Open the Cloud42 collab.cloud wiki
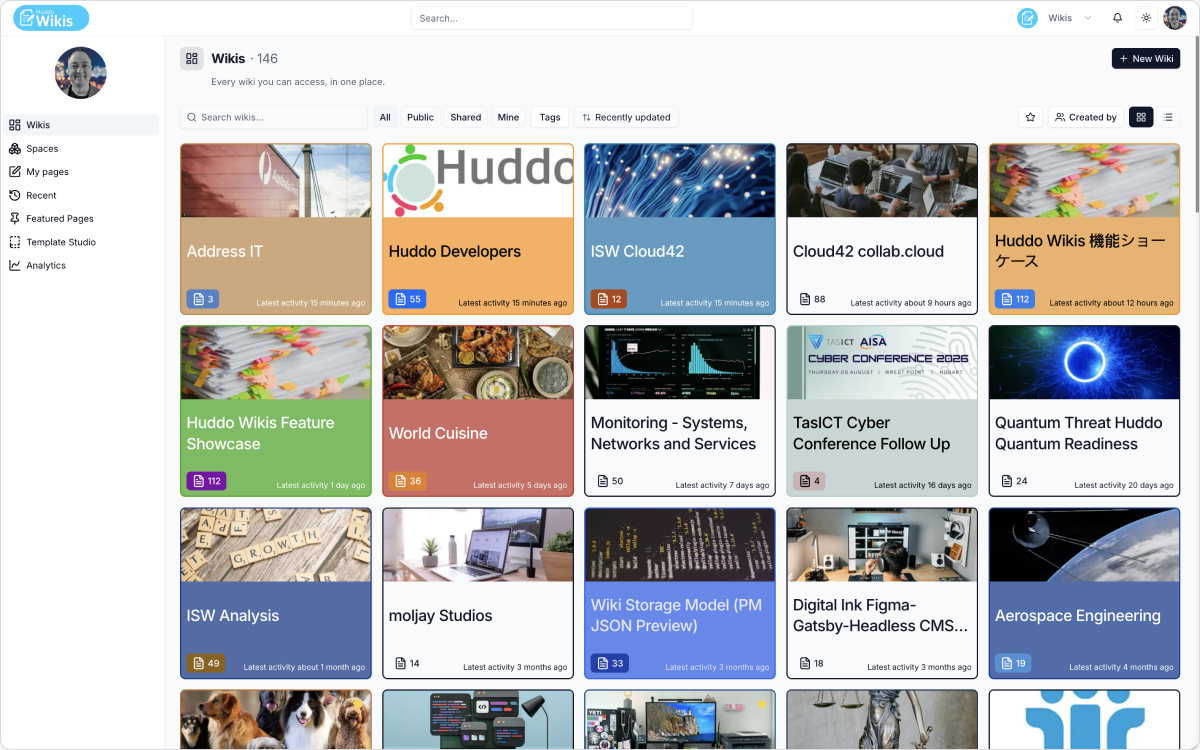The image size is (1200, 750). pos(882,229)
